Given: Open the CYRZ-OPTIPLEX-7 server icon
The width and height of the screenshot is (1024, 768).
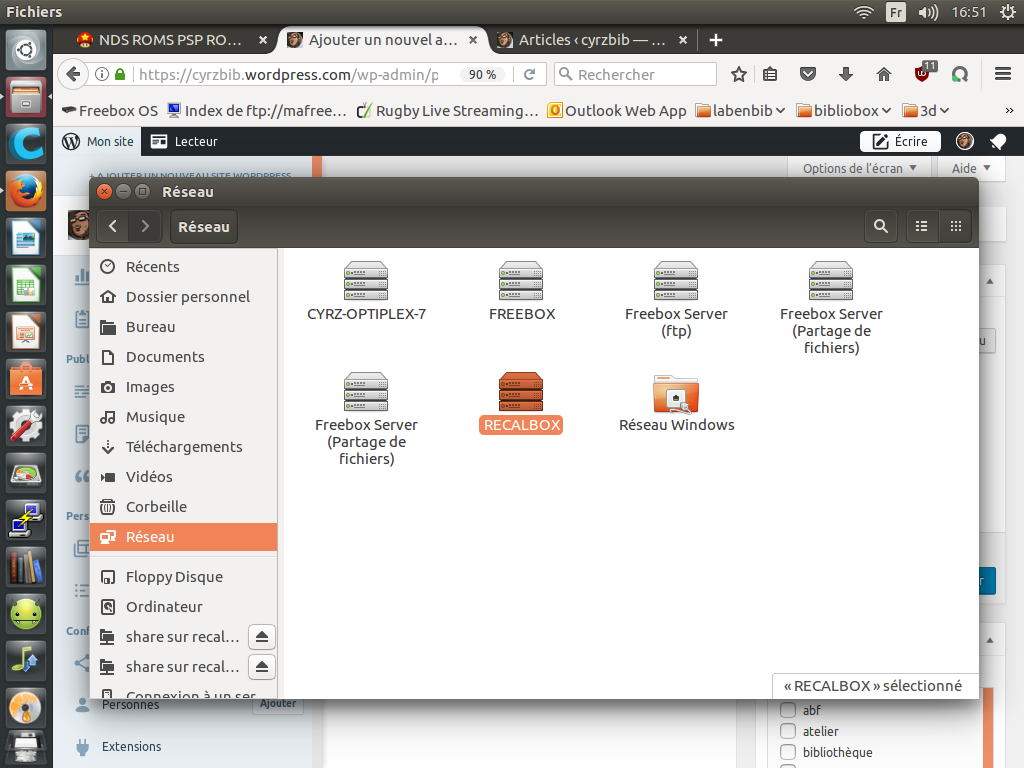Looking at the screenshot, I should click(x=366, y=282).
